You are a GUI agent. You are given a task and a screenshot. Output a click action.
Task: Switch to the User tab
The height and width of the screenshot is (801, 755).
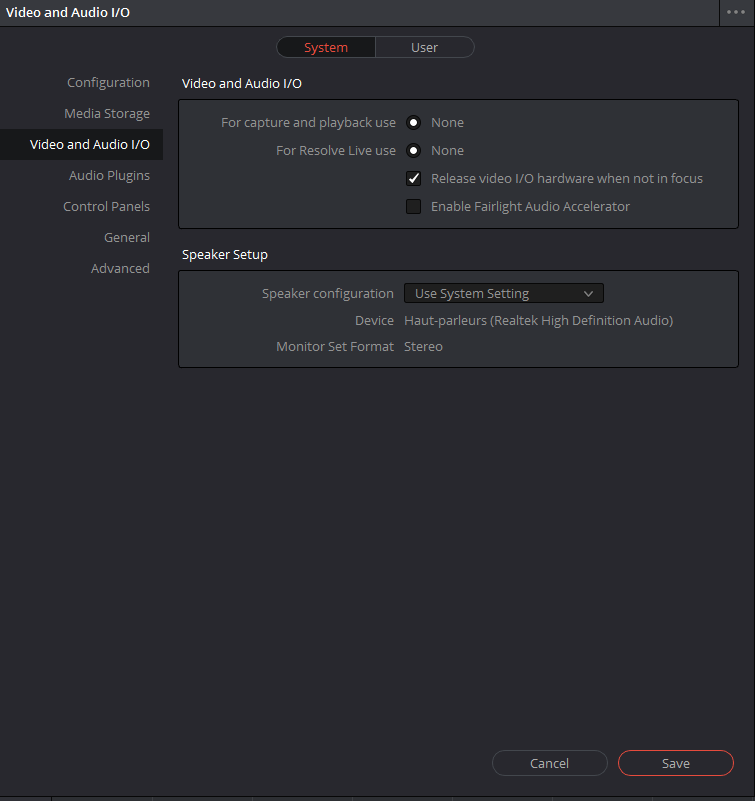tap(424, 48)
